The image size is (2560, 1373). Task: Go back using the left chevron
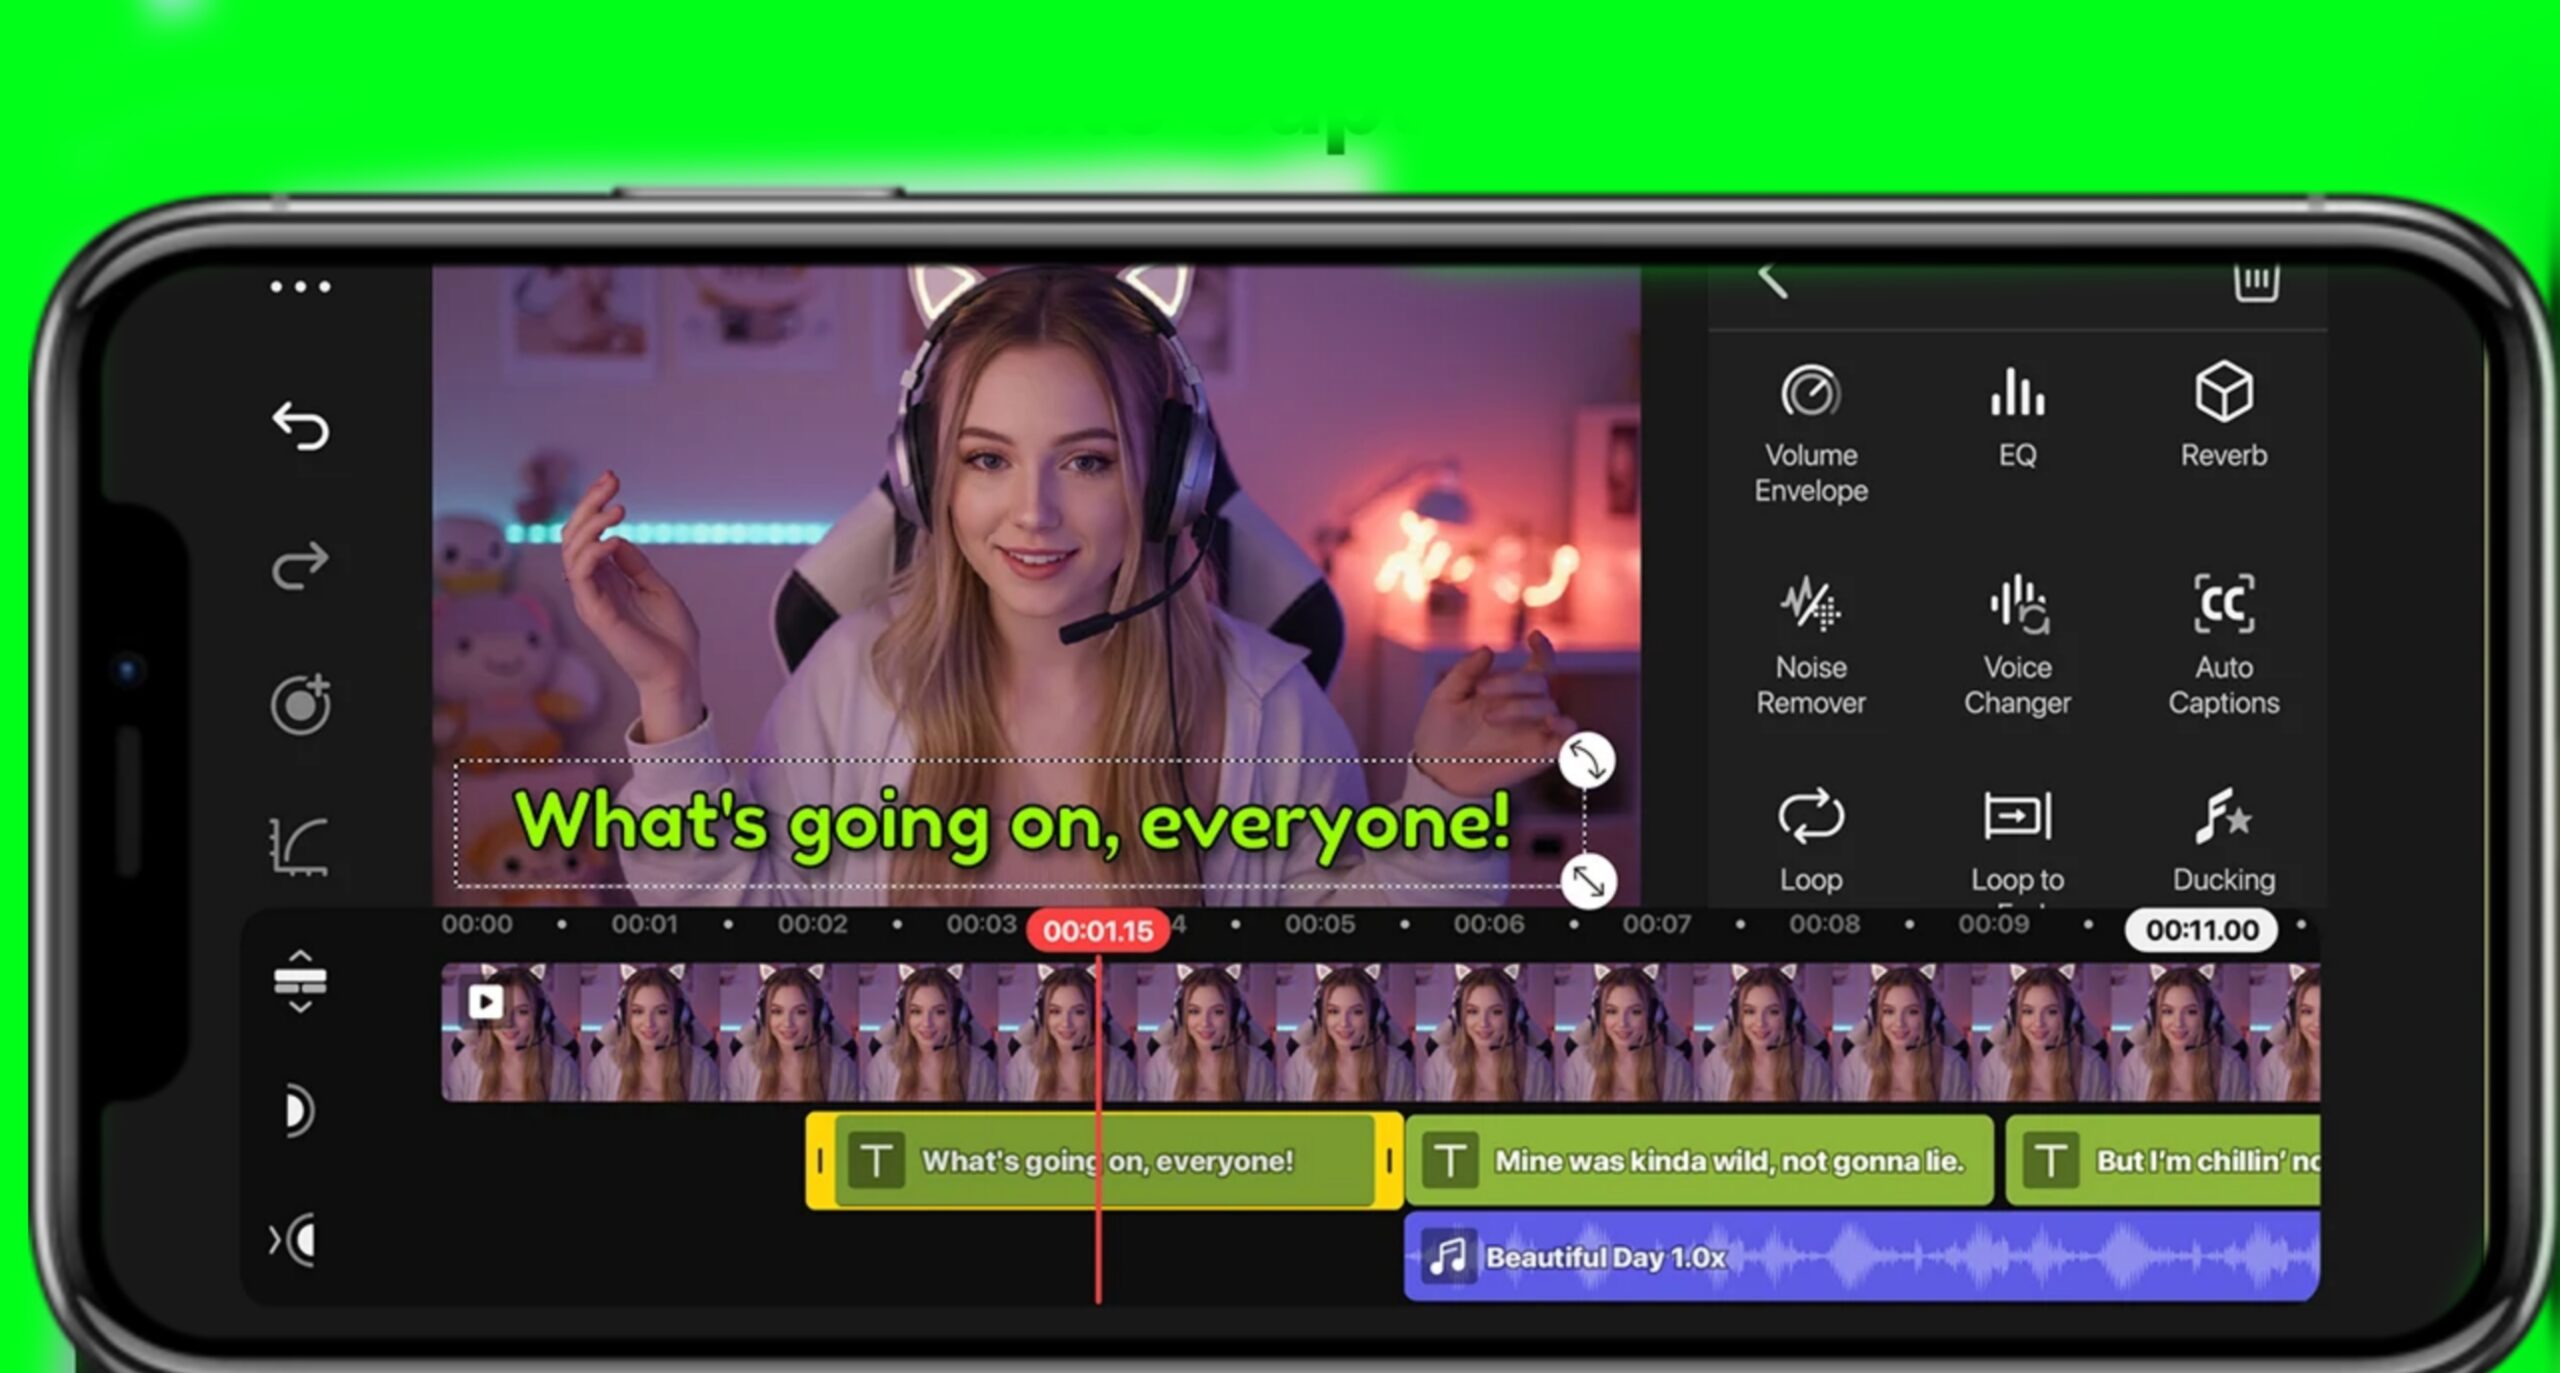coord(1773,280)
